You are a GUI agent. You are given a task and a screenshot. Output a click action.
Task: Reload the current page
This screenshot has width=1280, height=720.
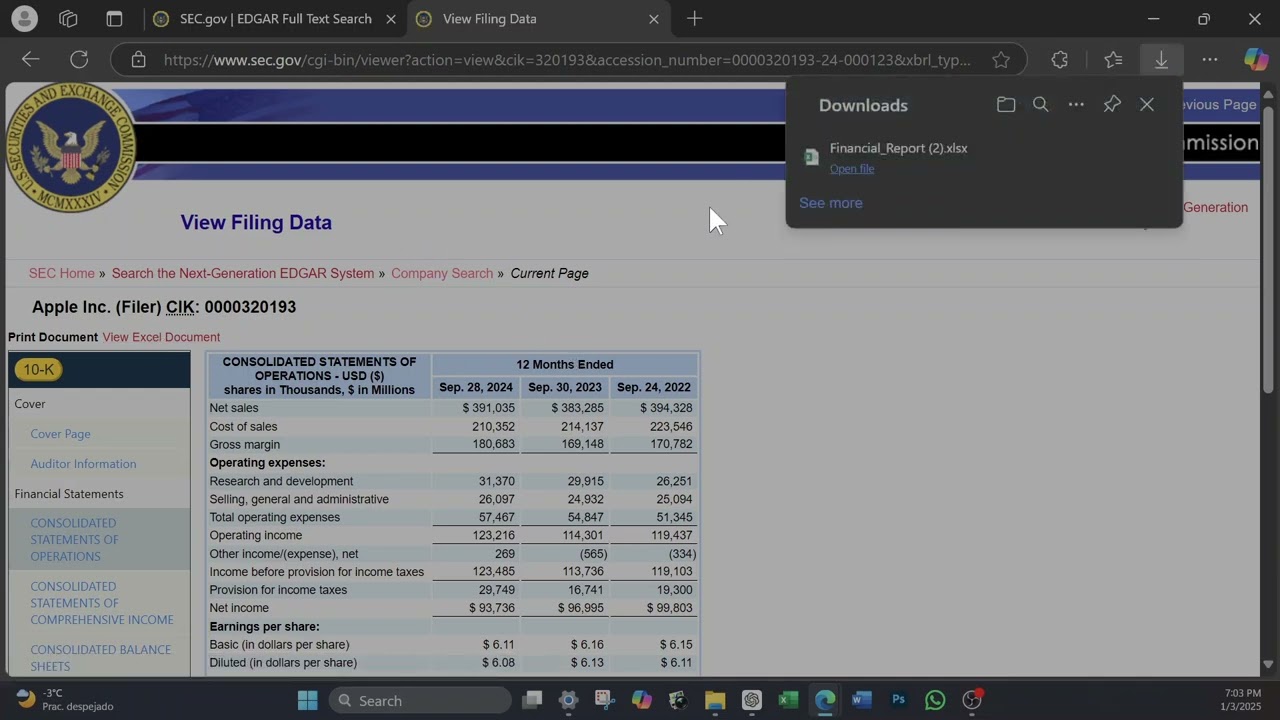tap(79, 60)
